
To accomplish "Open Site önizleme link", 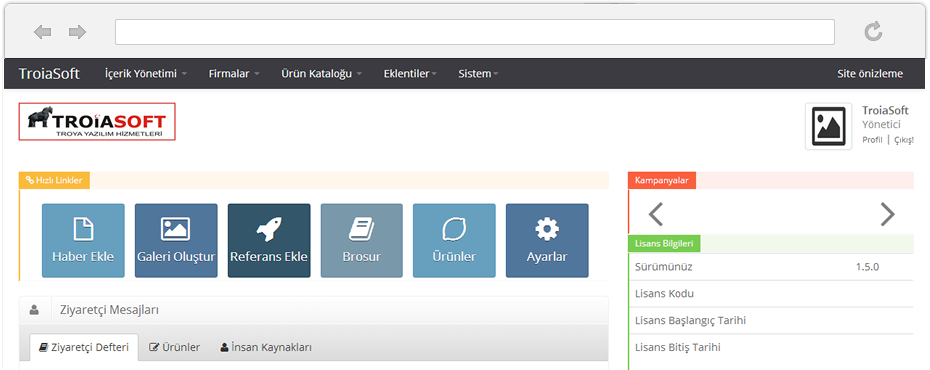I will tap(870, 74).
